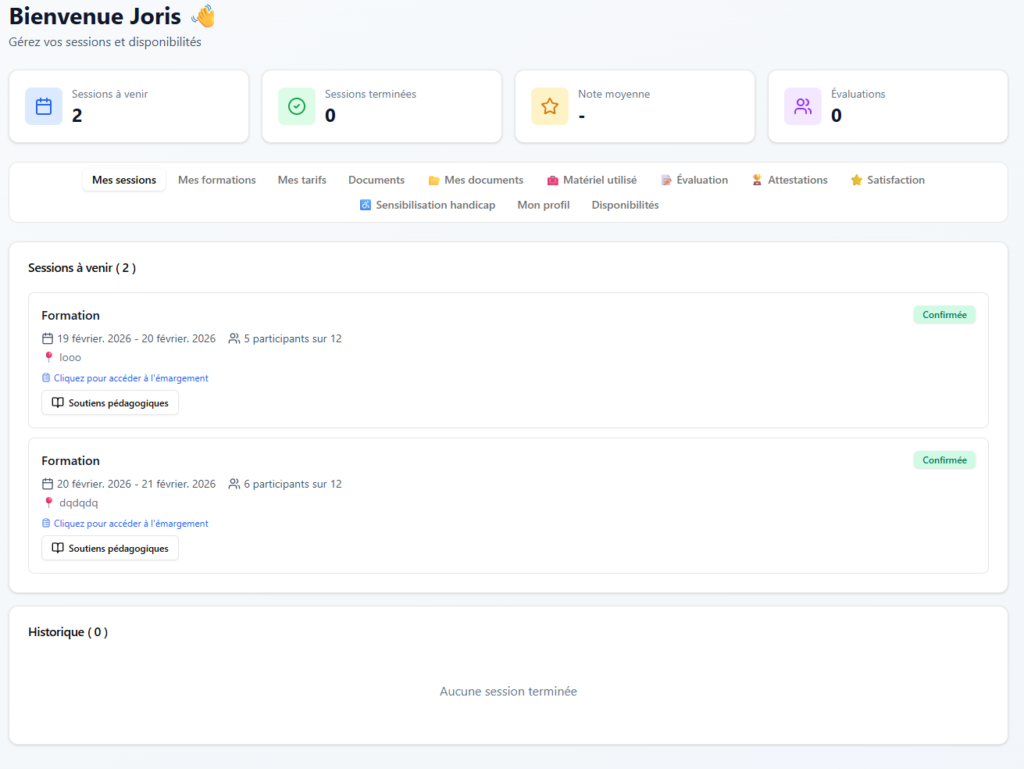Image resolution: width=1024 pixels, height=769 pixels.
Task: Click the Sessions à venir ( 2 ) heading
Action: pyautogui.click(x=82, y=268)
